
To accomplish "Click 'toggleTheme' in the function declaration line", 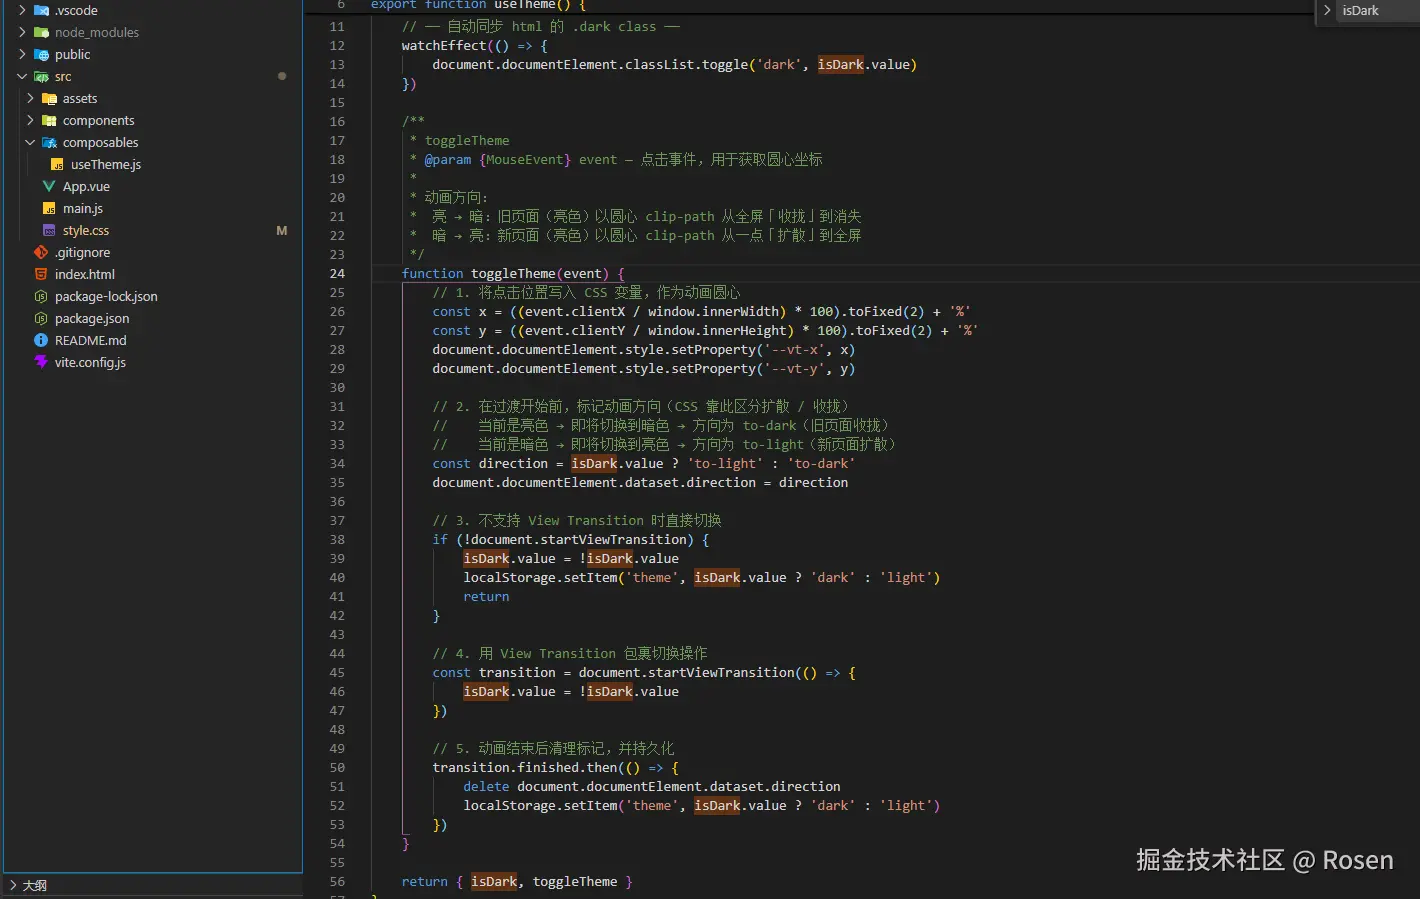I will (513, 273).
